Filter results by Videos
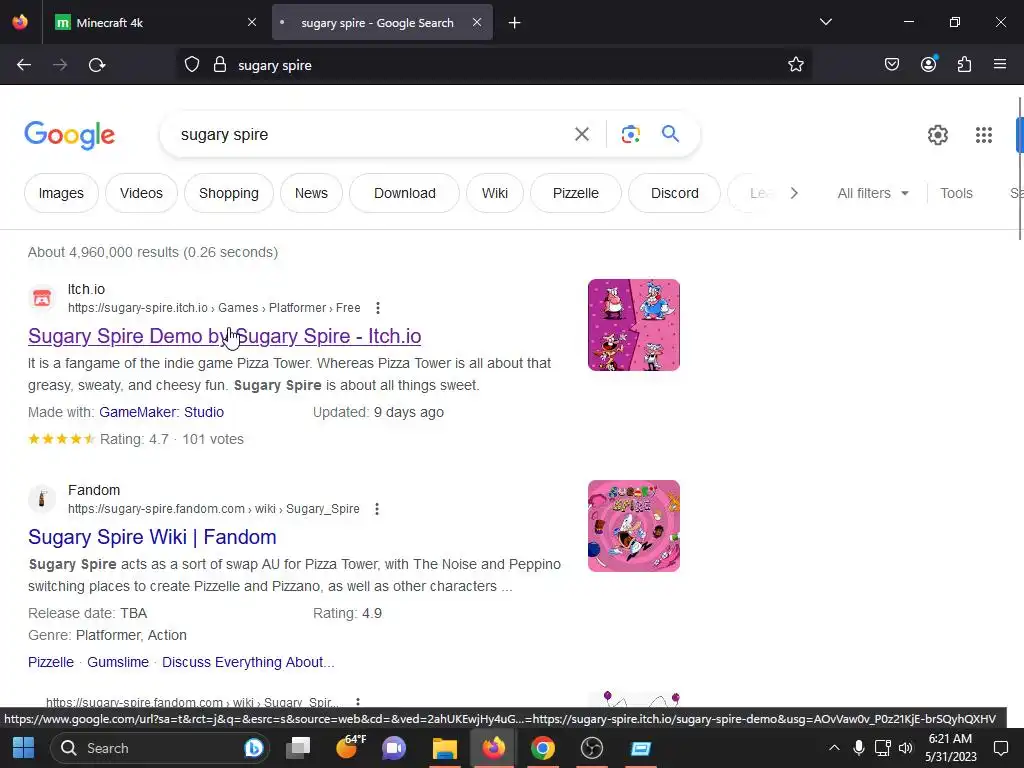Viewport: 1024px width, 768px height. (x=141, y=193)
